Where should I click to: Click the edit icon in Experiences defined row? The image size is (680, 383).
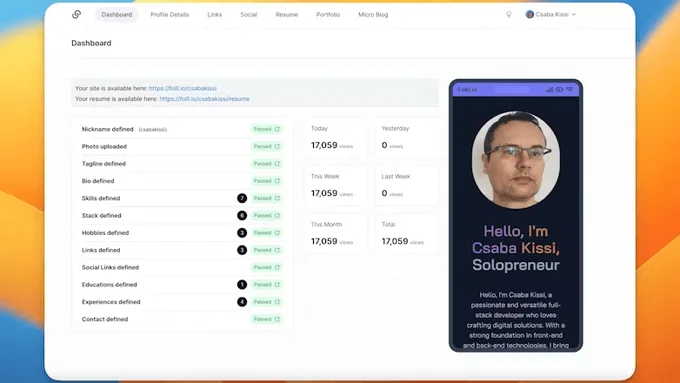(278, 302)
